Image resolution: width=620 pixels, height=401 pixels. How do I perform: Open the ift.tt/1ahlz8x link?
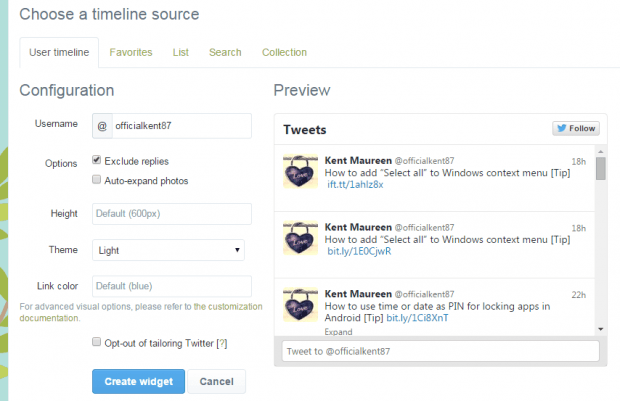click(355, 185)
